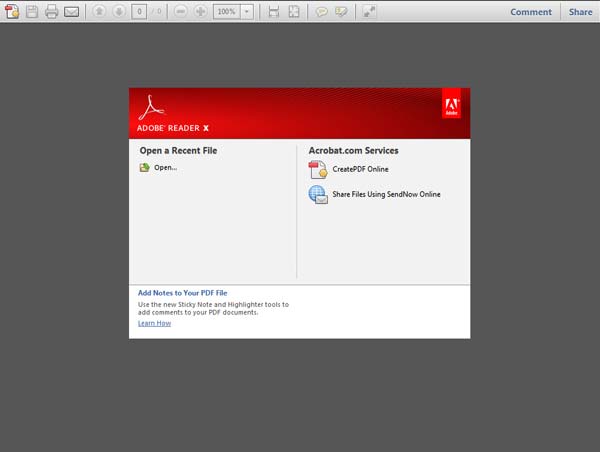This screenshot has width=600, height=452.
Task: Open CreatePDF Online service link
Action: point(360,169)
